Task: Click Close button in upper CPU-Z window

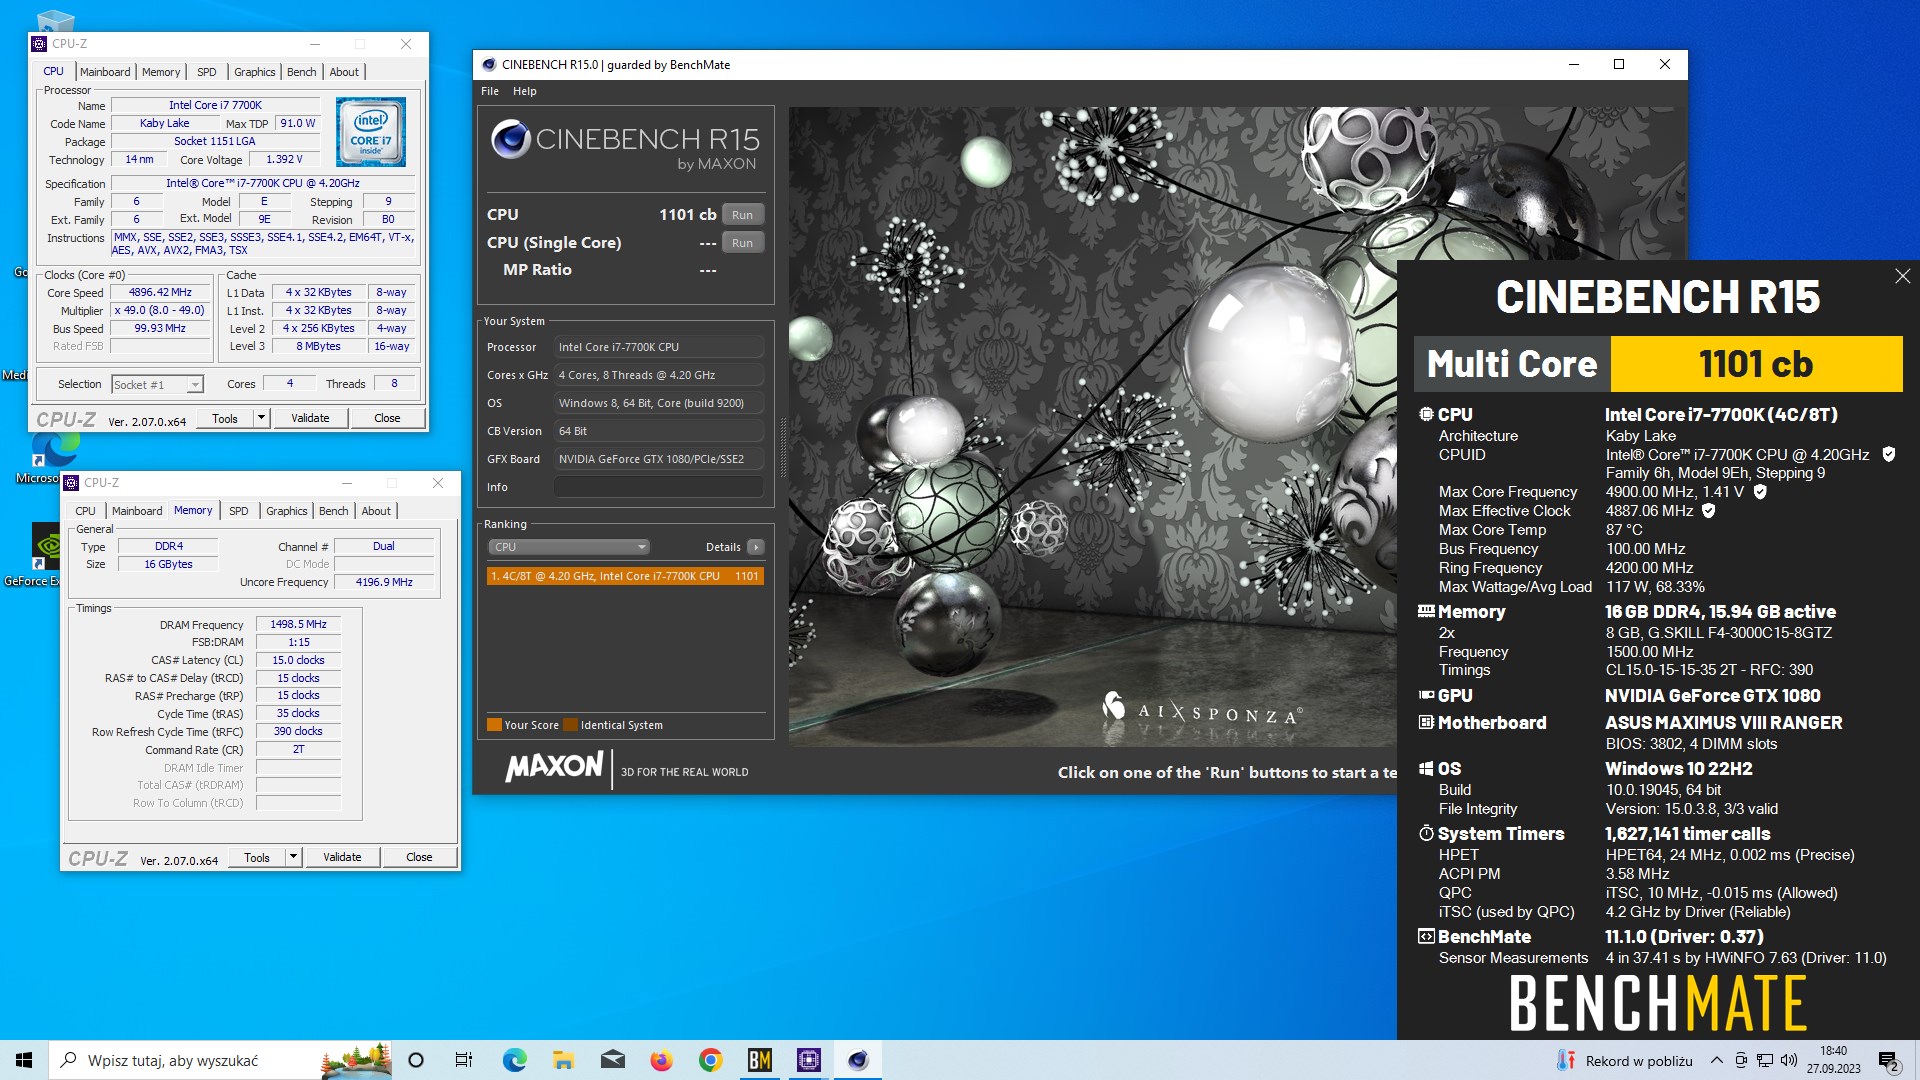Action: point(387,418)
